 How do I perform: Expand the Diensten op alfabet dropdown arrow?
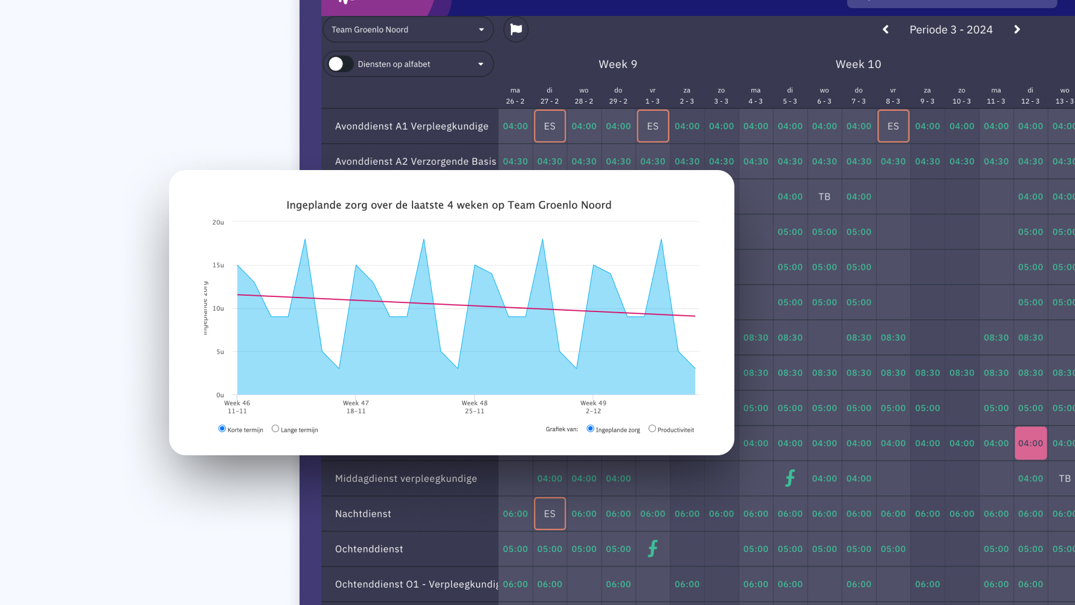point(480,64)
